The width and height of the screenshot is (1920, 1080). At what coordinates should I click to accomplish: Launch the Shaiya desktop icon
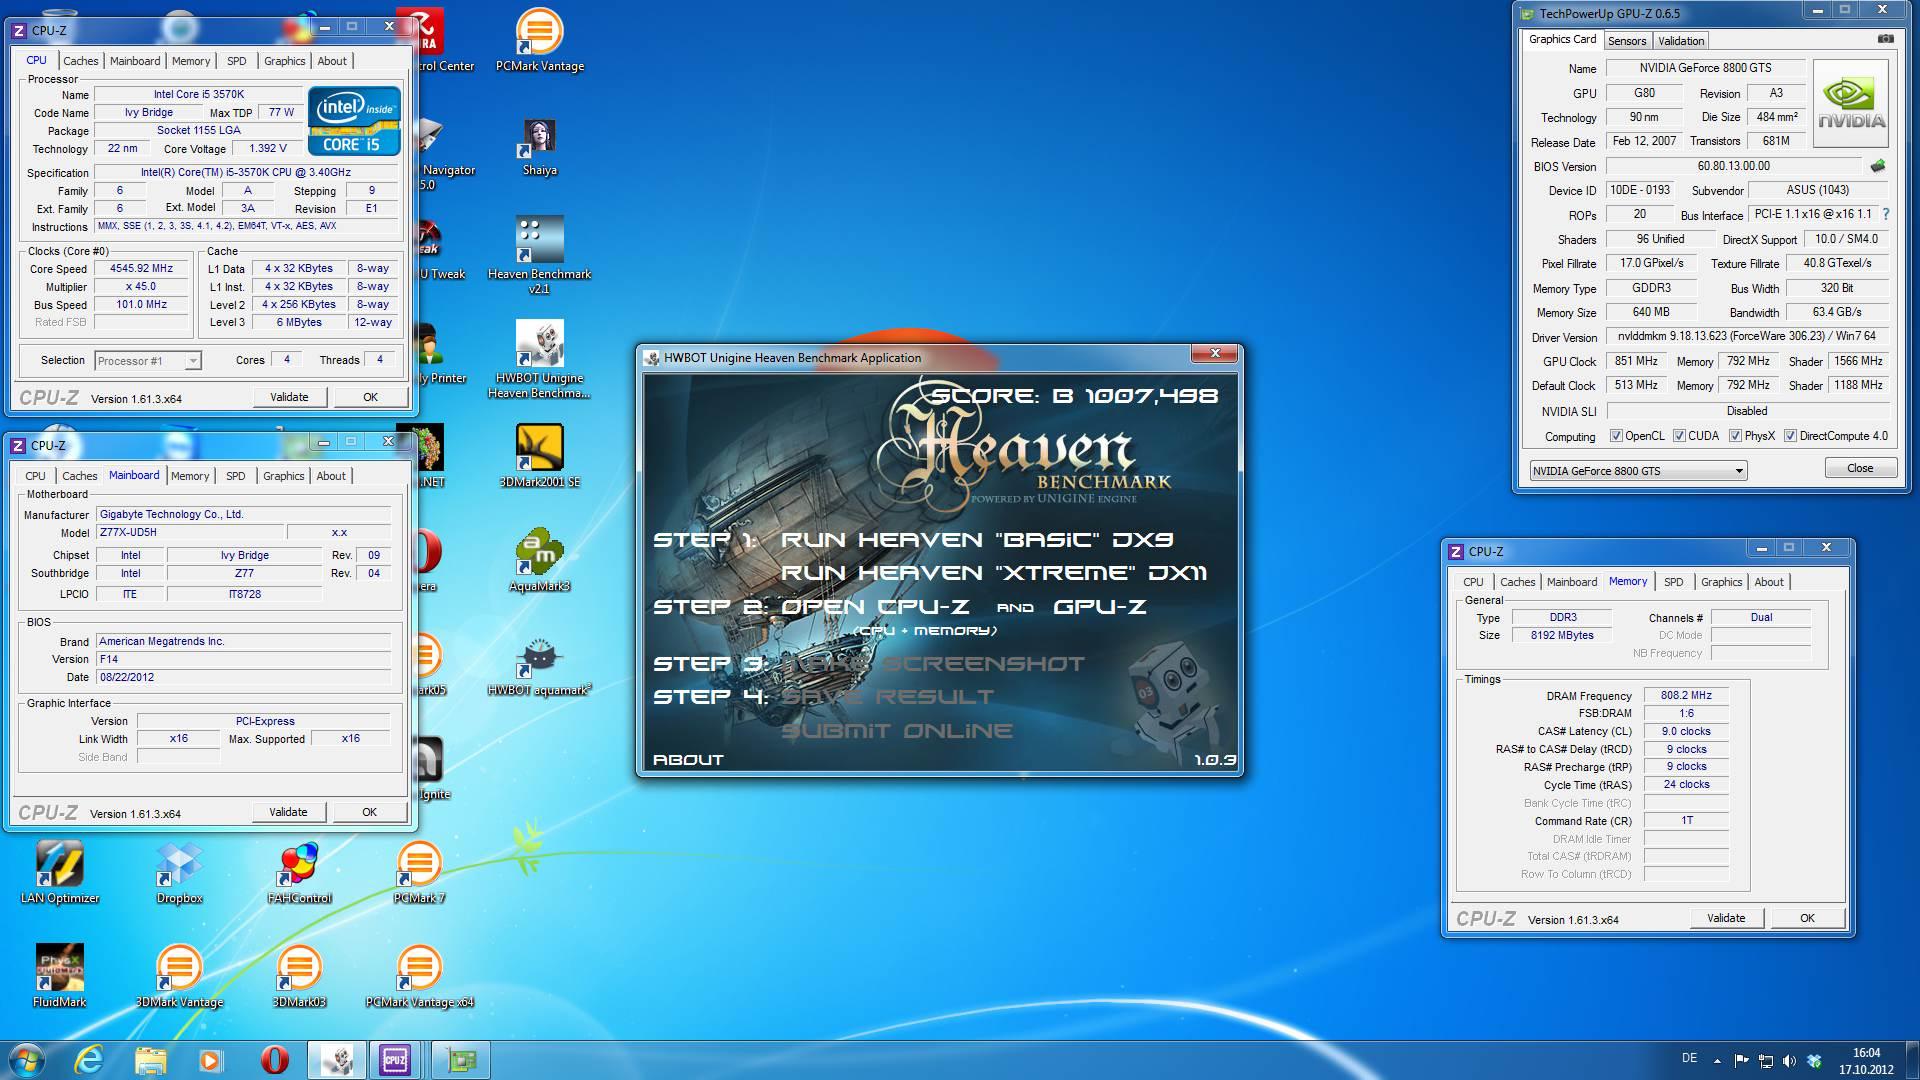[539, 147]
